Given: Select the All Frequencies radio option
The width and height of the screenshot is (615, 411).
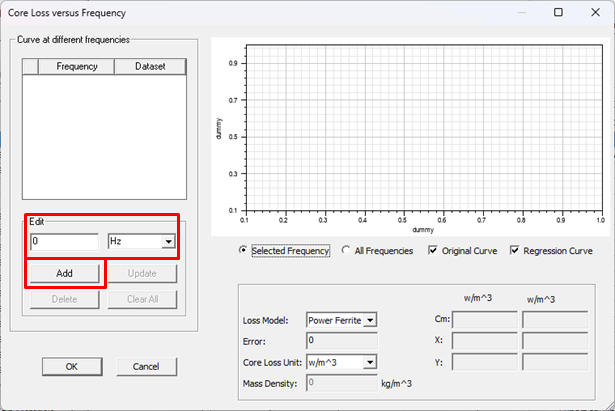Looking at the screenshot, I should pyautogui.click(x=347, y=251).
